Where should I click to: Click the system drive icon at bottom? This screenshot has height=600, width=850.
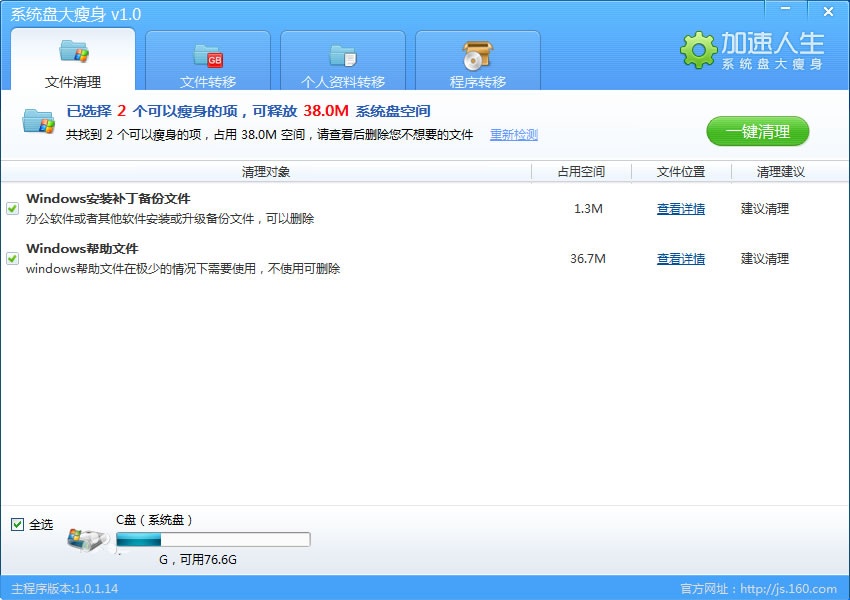(x=88, y=540)
